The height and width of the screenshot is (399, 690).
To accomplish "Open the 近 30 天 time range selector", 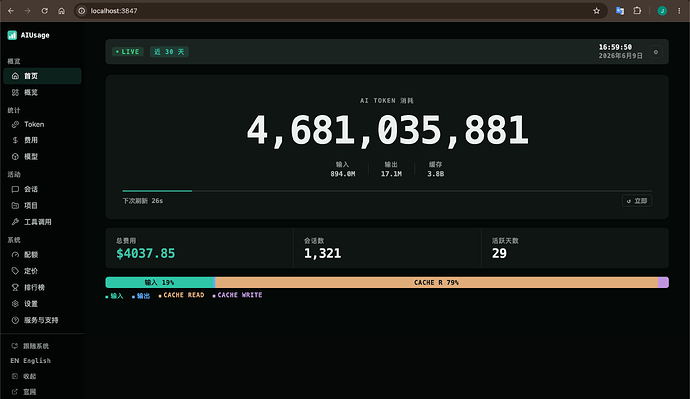I will (169, 52).
